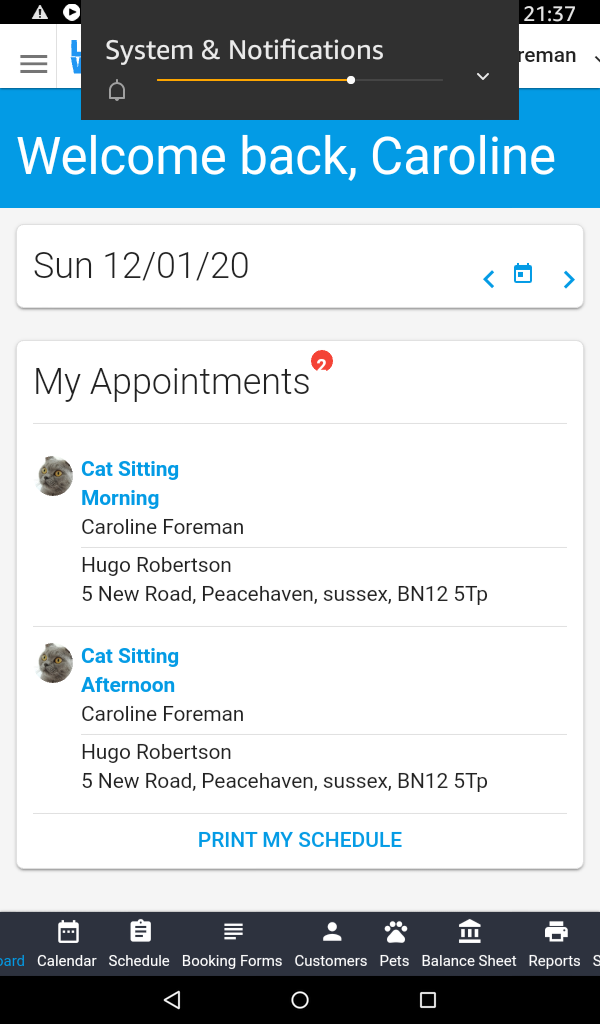Tap PRINT MY SCHEDULE

(x=300, y=839)
